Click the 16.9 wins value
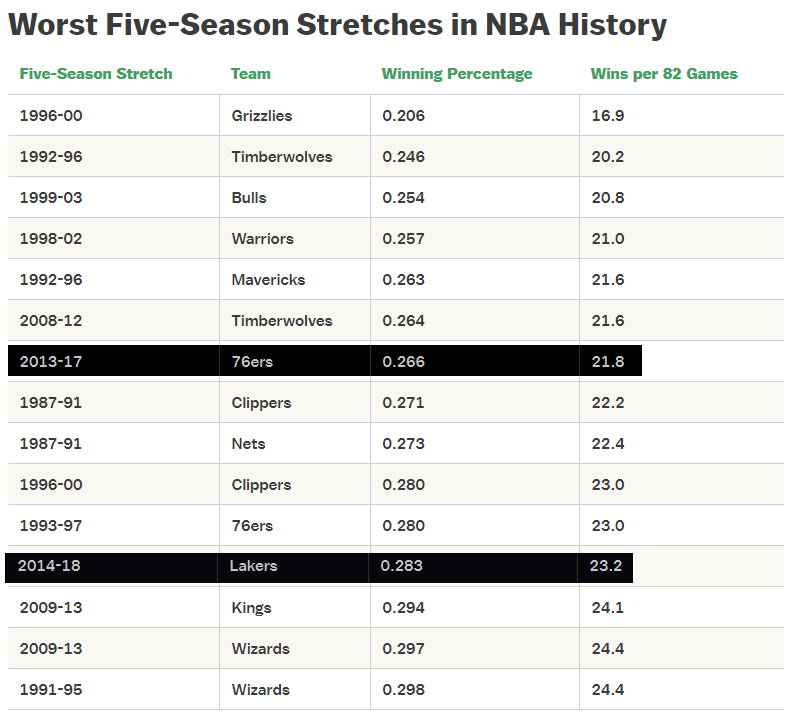 click(x=608, y=116)
